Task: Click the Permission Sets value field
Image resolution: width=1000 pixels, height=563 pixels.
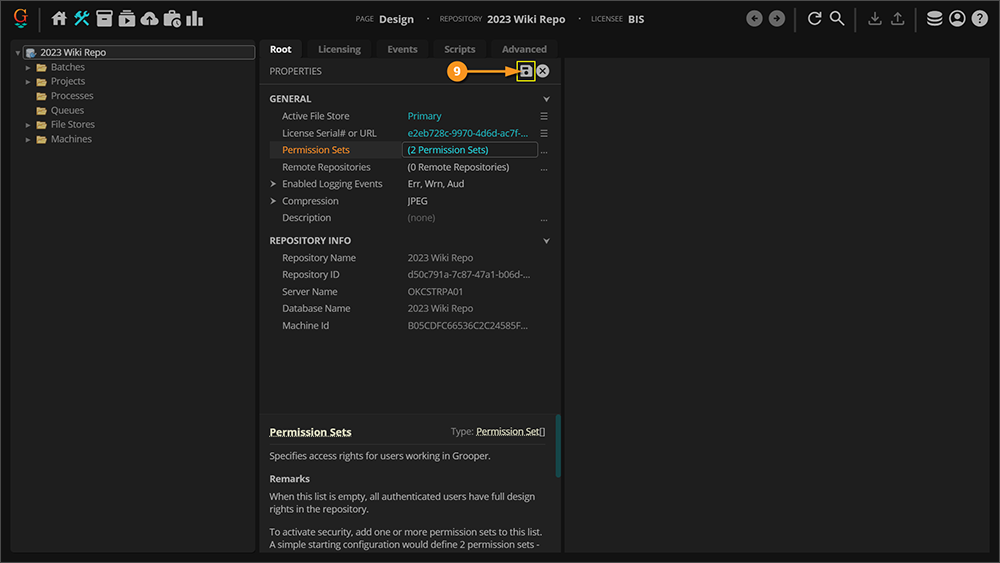Action: (x=469, y=150)
